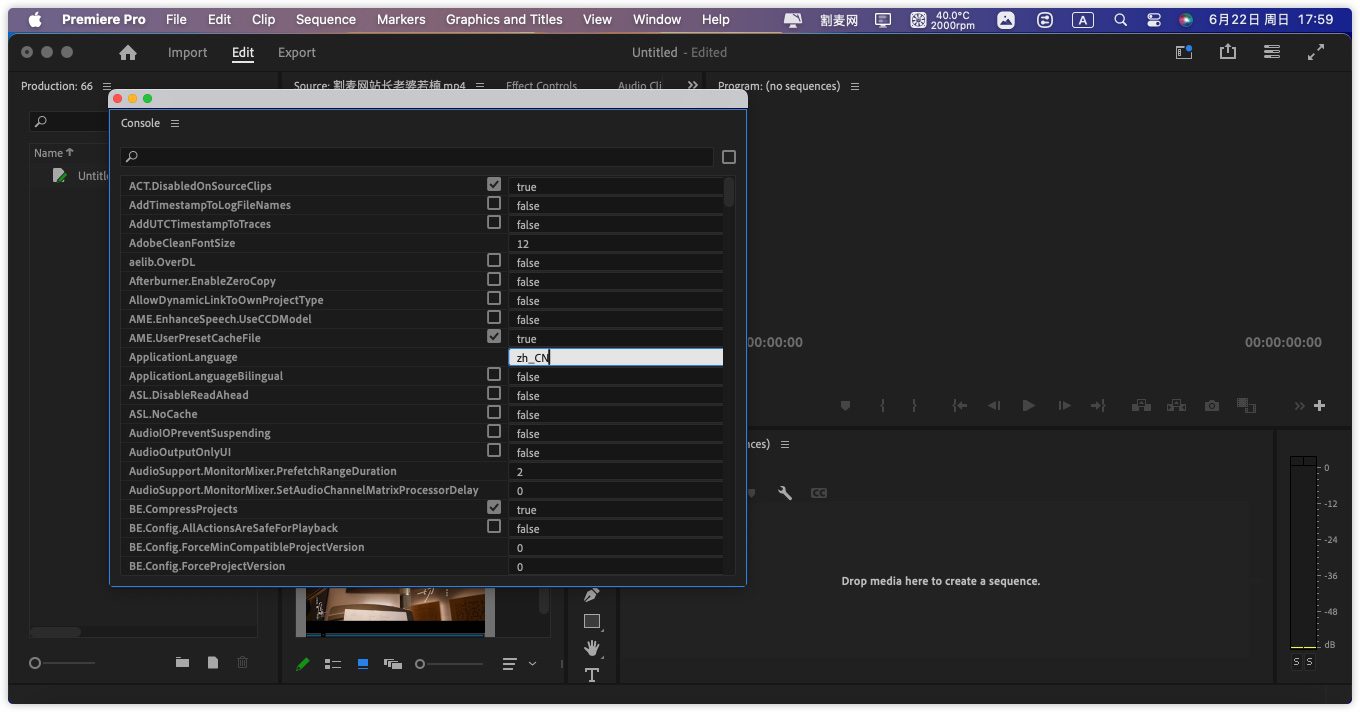Uncheck ACT.DisabledOnSourceClips checkbox
The height and width of the screenshot is (712, 1360).
coord(494,185)
